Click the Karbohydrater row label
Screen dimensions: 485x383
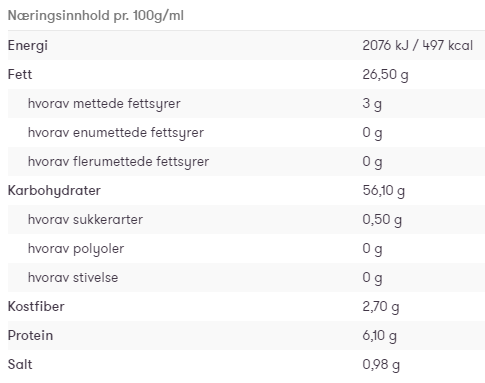[x=54, y=191]
